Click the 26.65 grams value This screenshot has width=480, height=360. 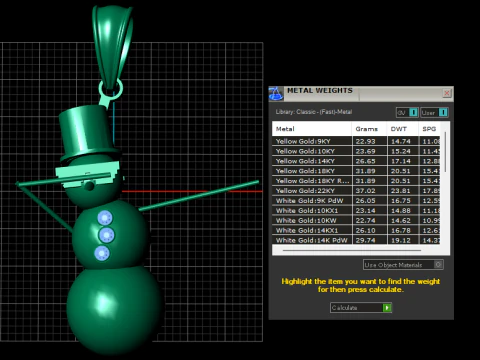click(365, 161)
